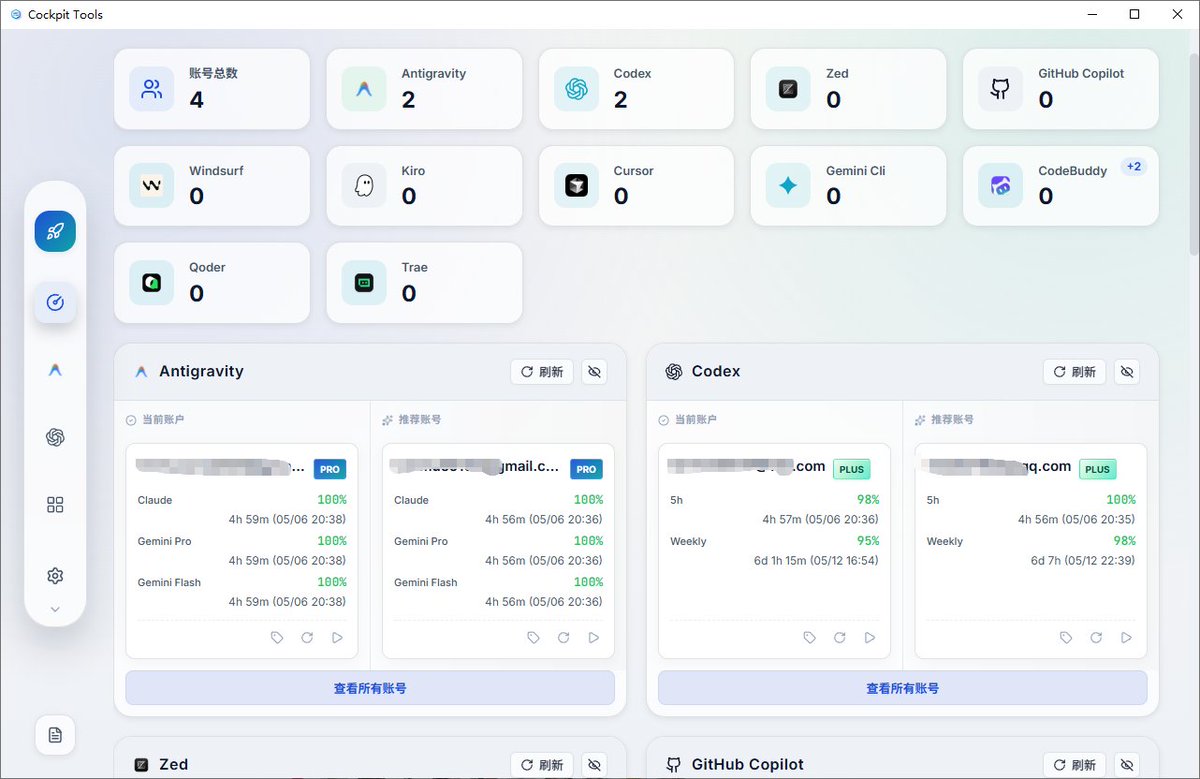Click the Antigravity summary card icon

pyautogui.click(x=364, y=89)
